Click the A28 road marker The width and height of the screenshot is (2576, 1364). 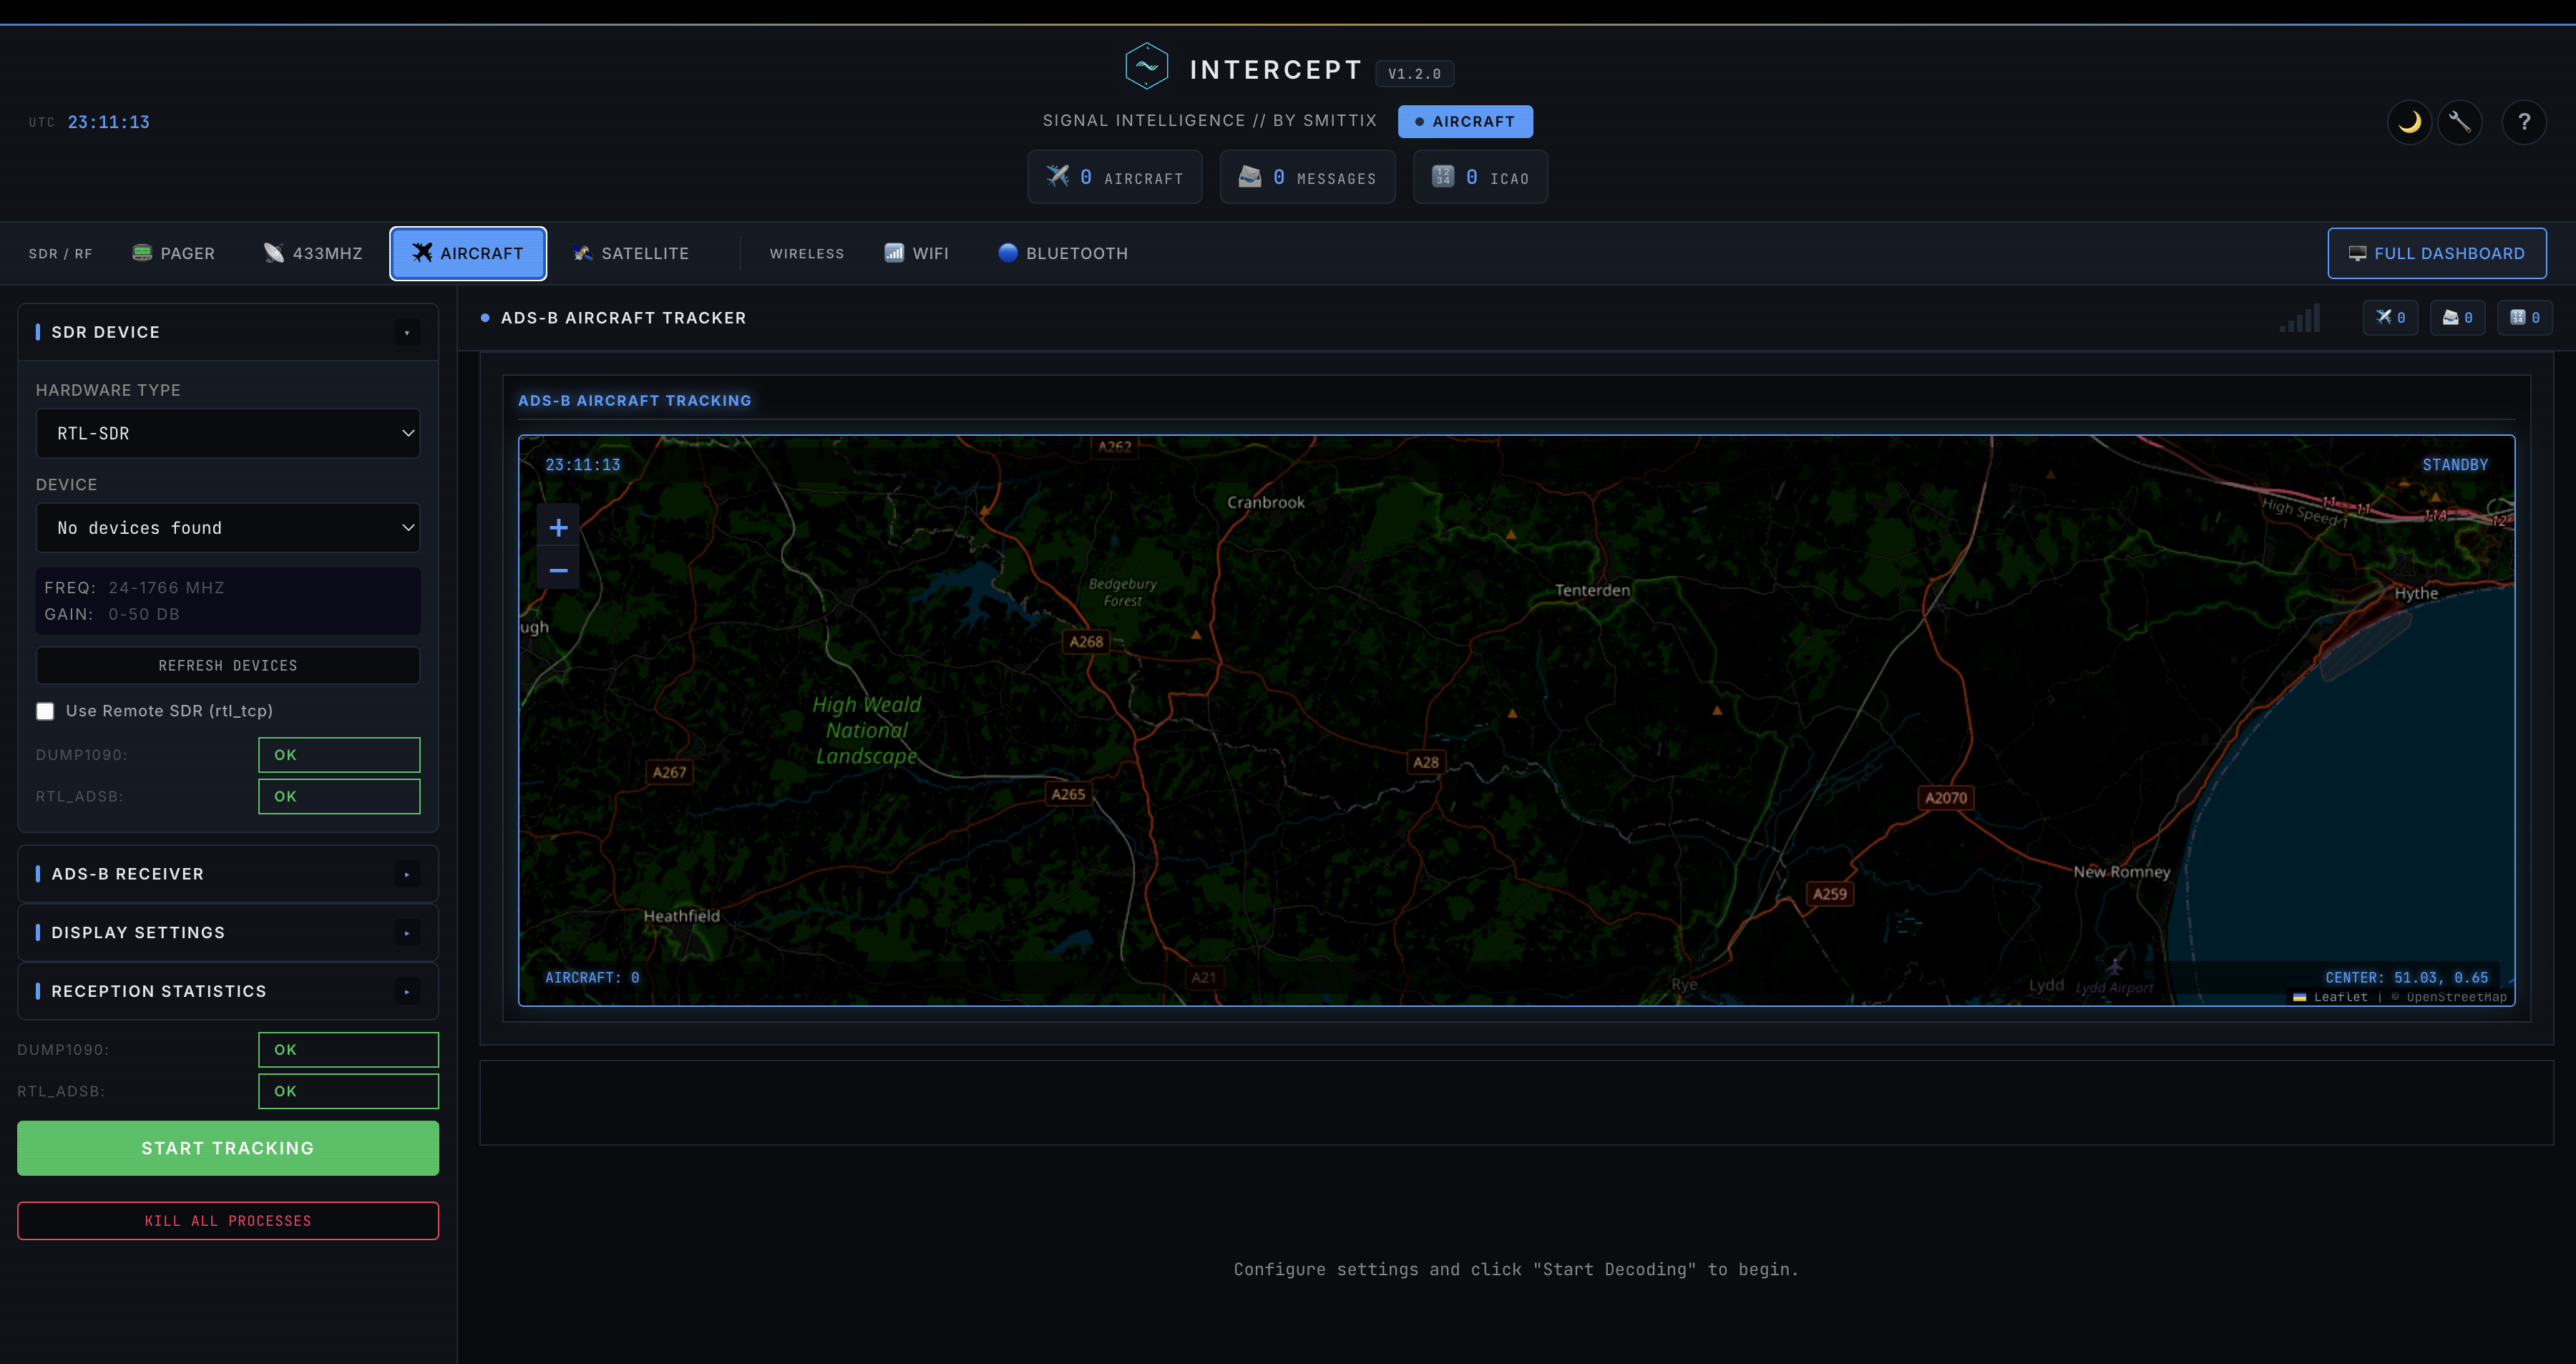[x=1426, y=762]
